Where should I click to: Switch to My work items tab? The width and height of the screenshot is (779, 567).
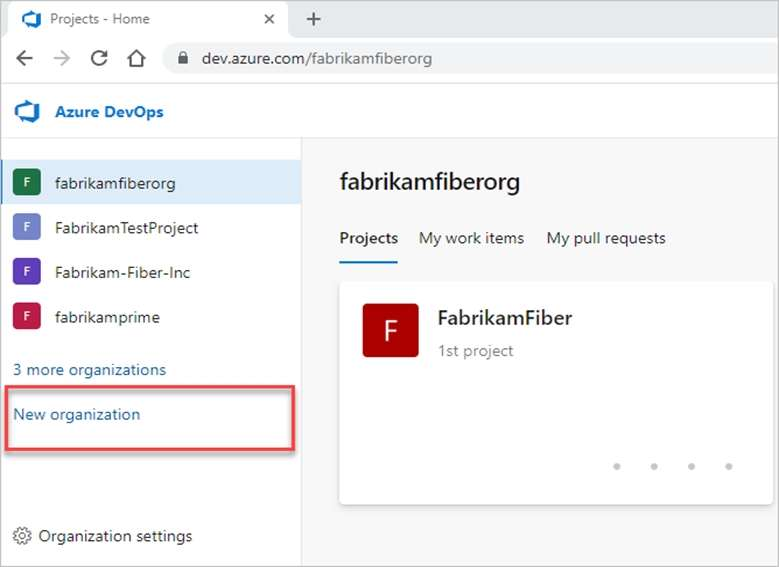click(471, 238)
